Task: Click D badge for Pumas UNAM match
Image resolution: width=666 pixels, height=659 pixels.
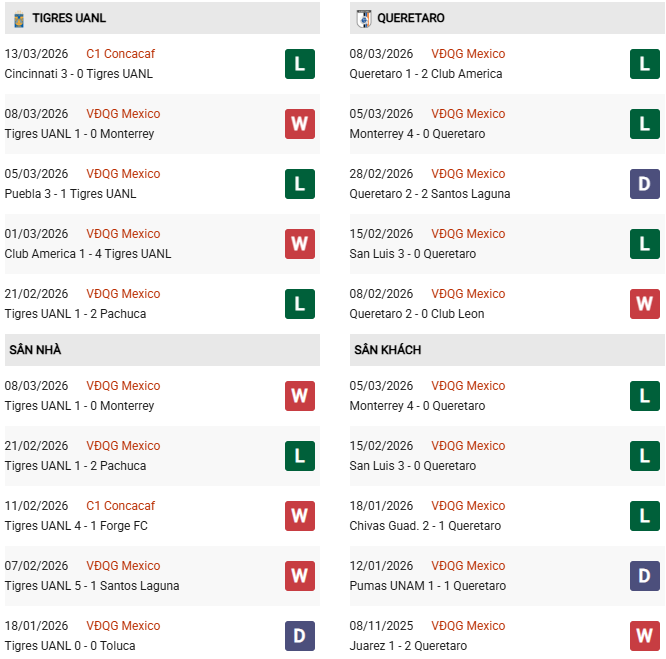Action: (644, 576)
